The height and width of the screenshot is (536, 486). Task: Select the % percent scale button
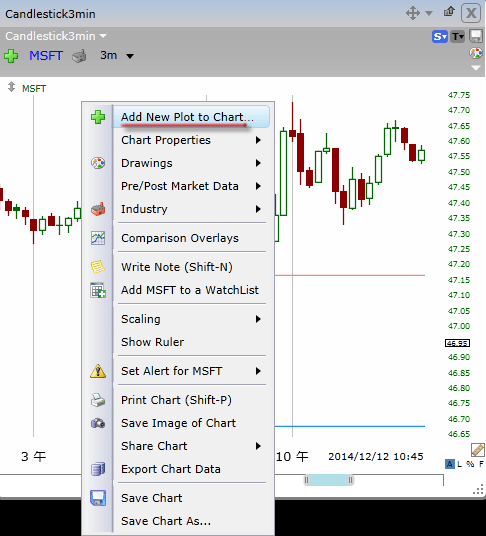[470, 464]
